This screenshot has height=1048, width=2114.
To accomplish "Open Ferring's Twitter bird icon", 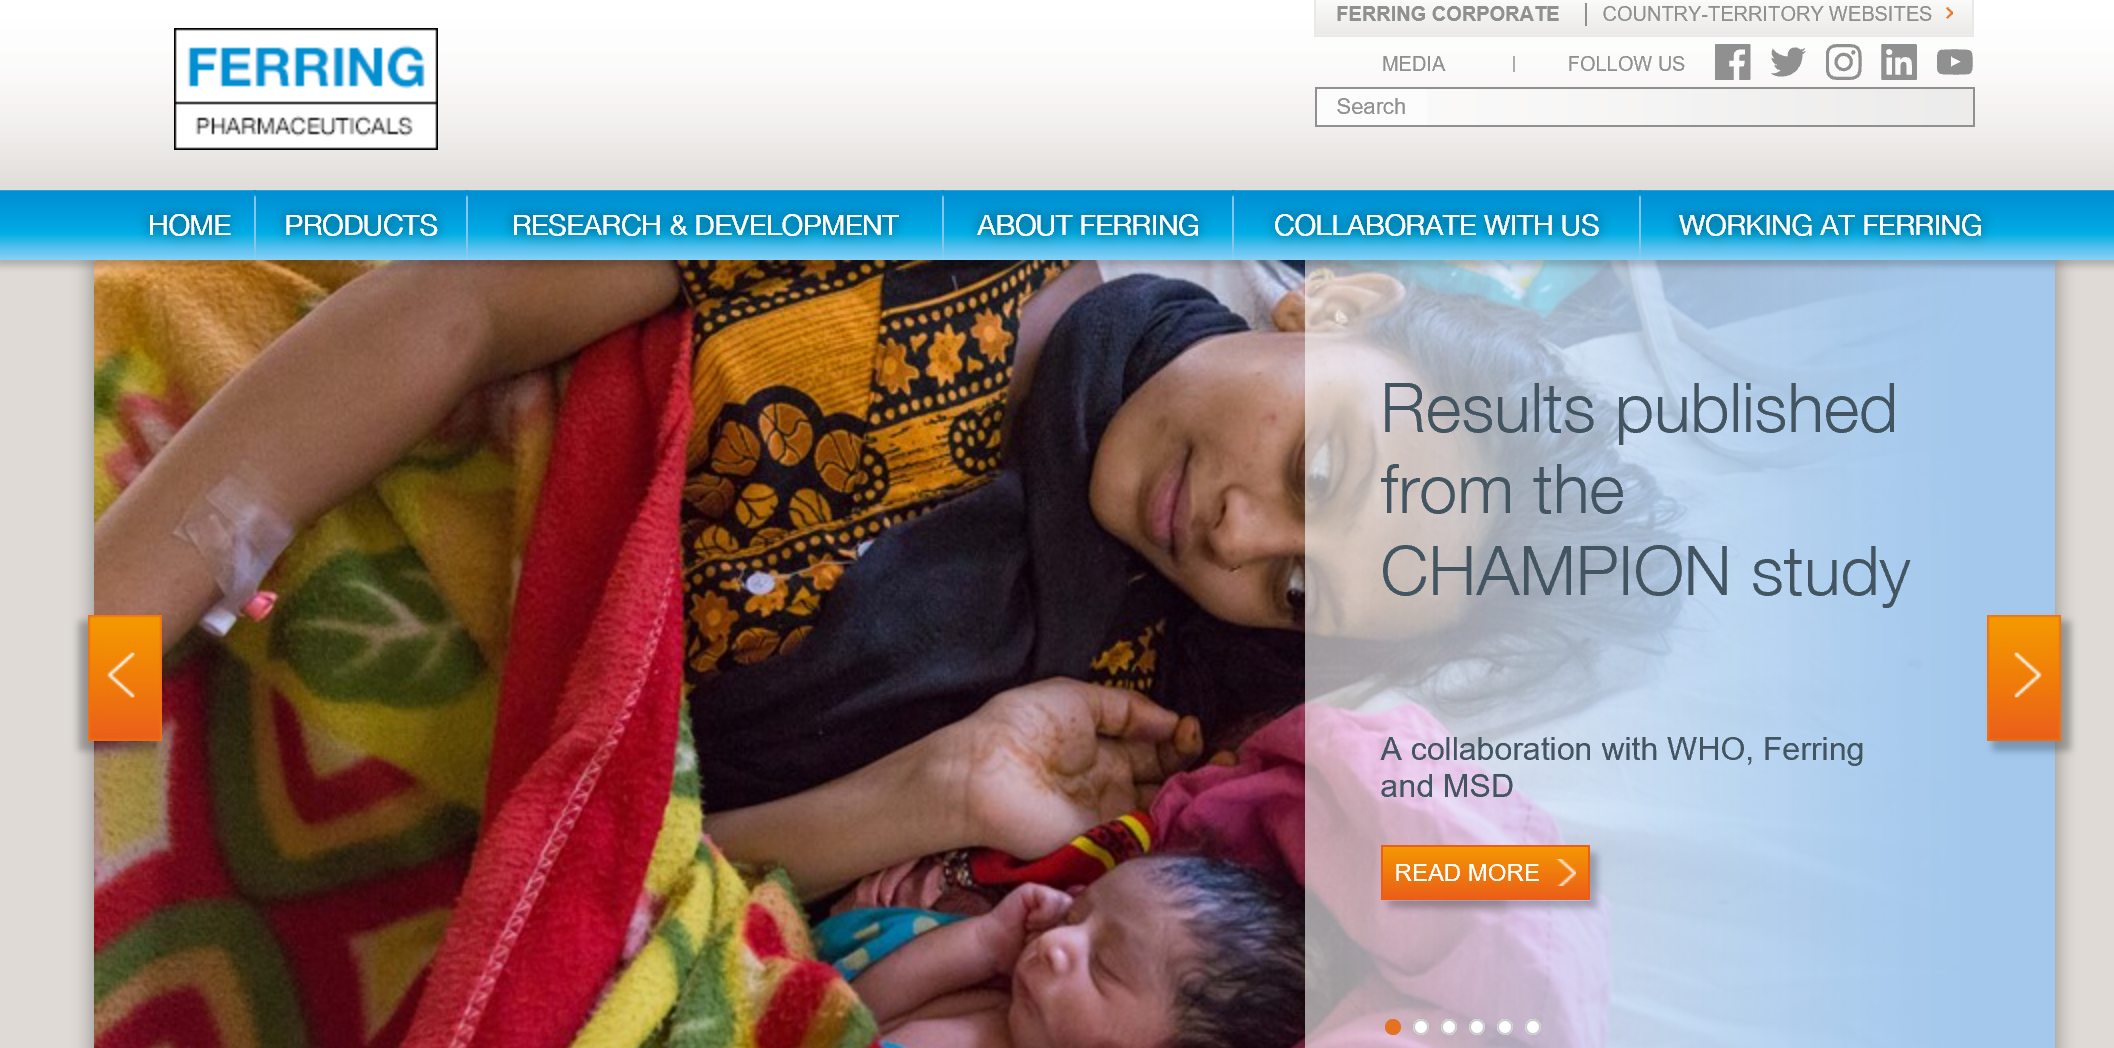I will 1788,63.
